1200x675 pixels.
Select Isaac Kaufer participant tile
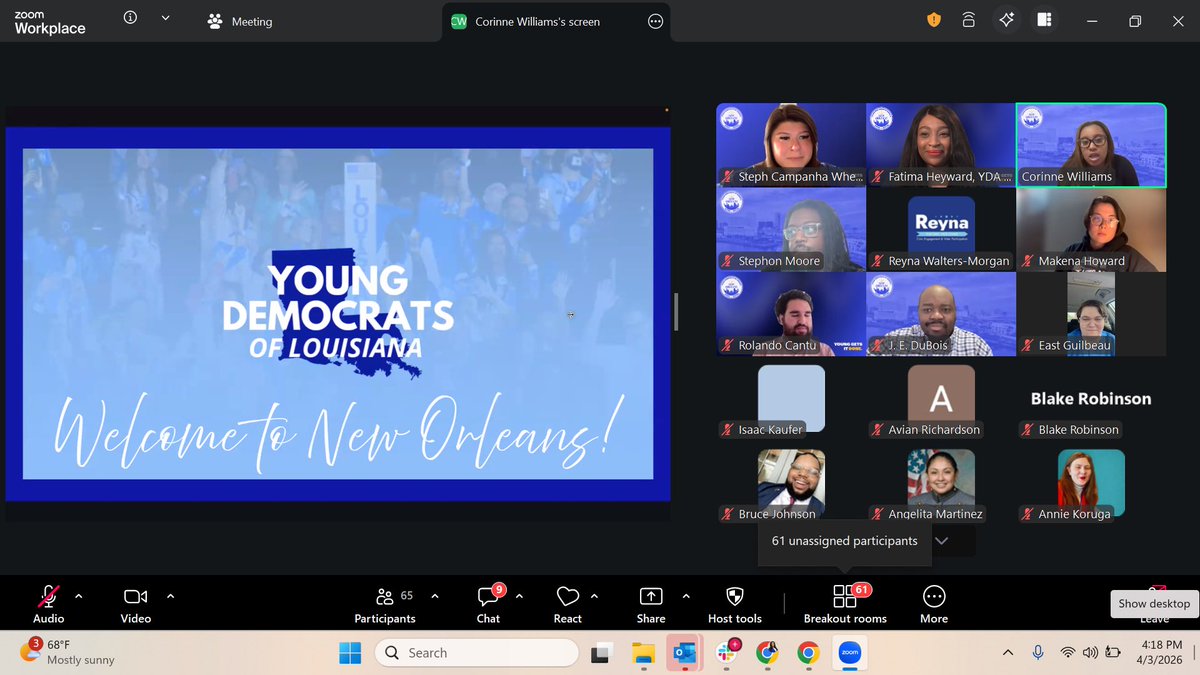coord(791,399)
